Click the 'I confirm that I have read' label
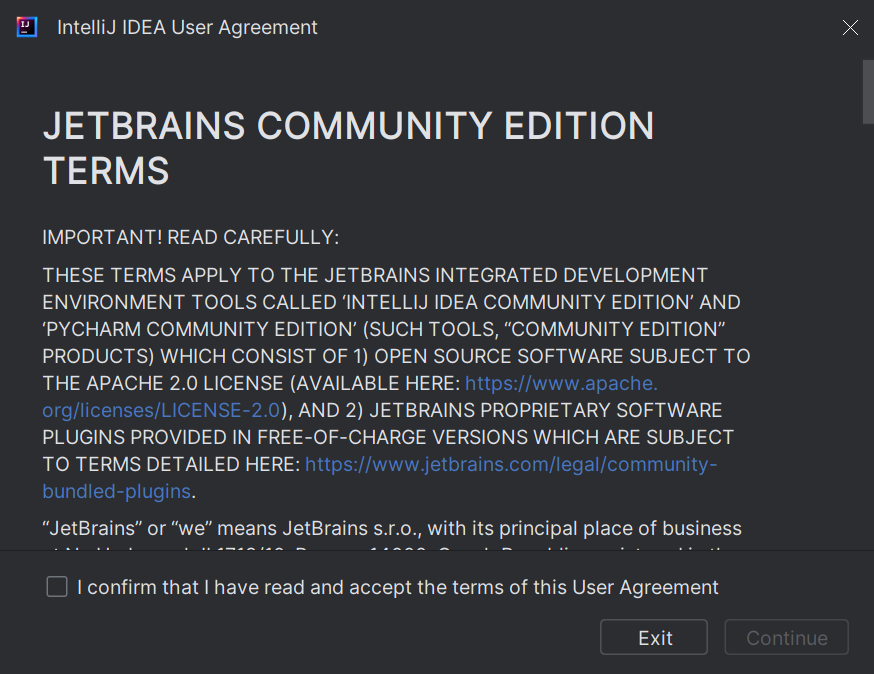 398,587
